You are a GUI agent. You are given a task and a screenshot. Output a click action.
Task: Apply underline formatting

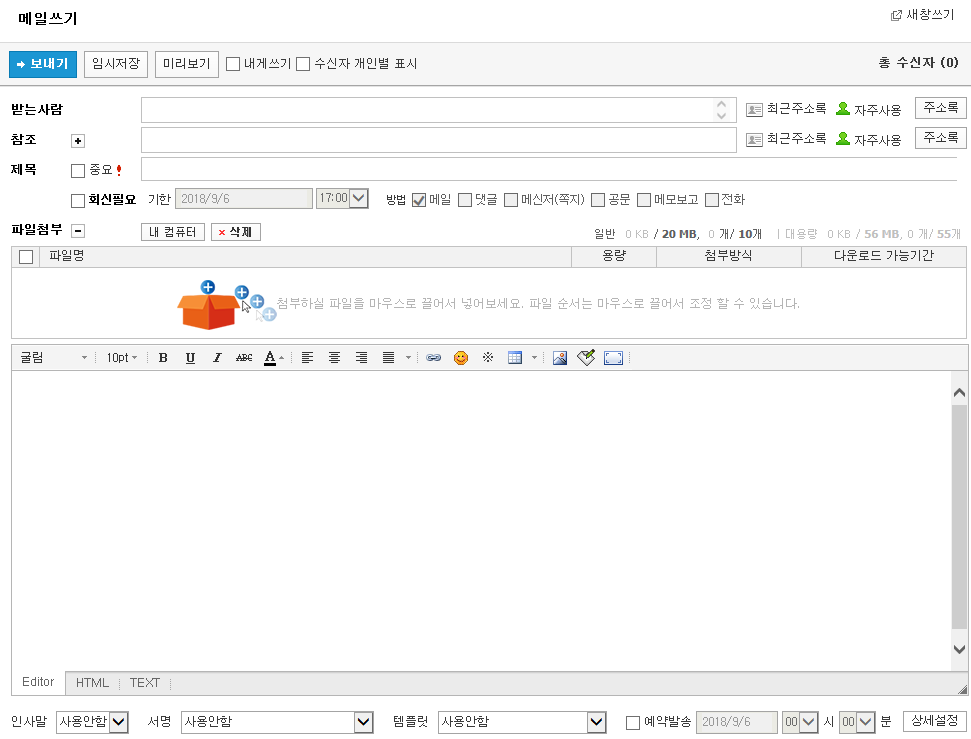tap(190, 358)
